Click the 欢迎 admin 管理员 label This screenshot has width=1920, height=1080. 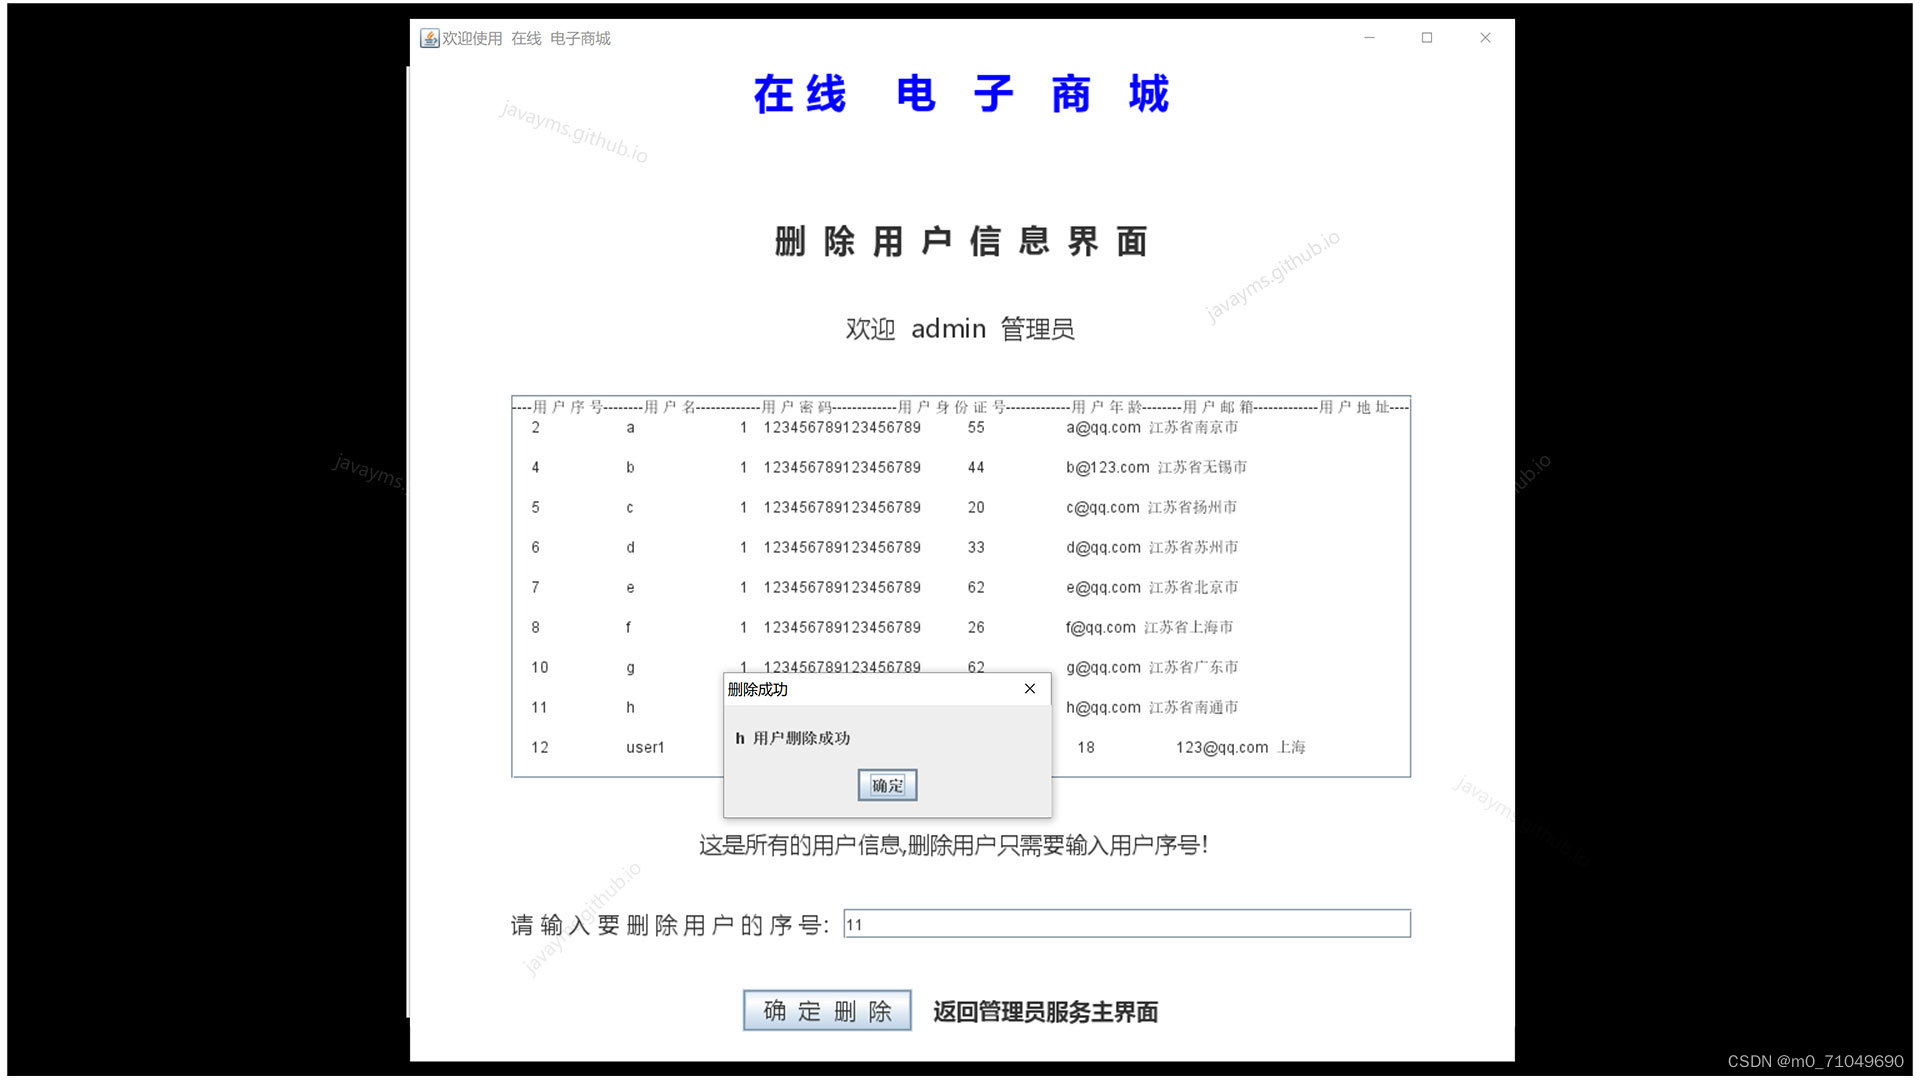coord(960,329)
